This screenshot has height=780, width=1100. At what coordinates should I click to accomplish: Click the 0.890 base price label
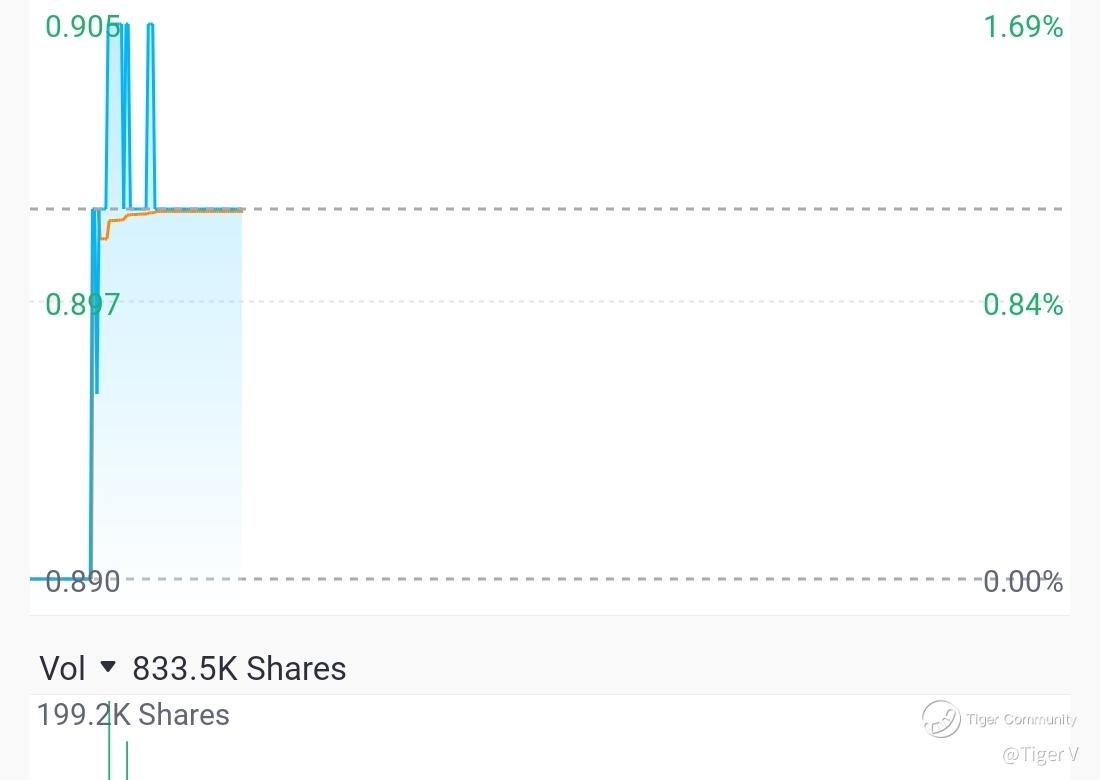[83, 581]
